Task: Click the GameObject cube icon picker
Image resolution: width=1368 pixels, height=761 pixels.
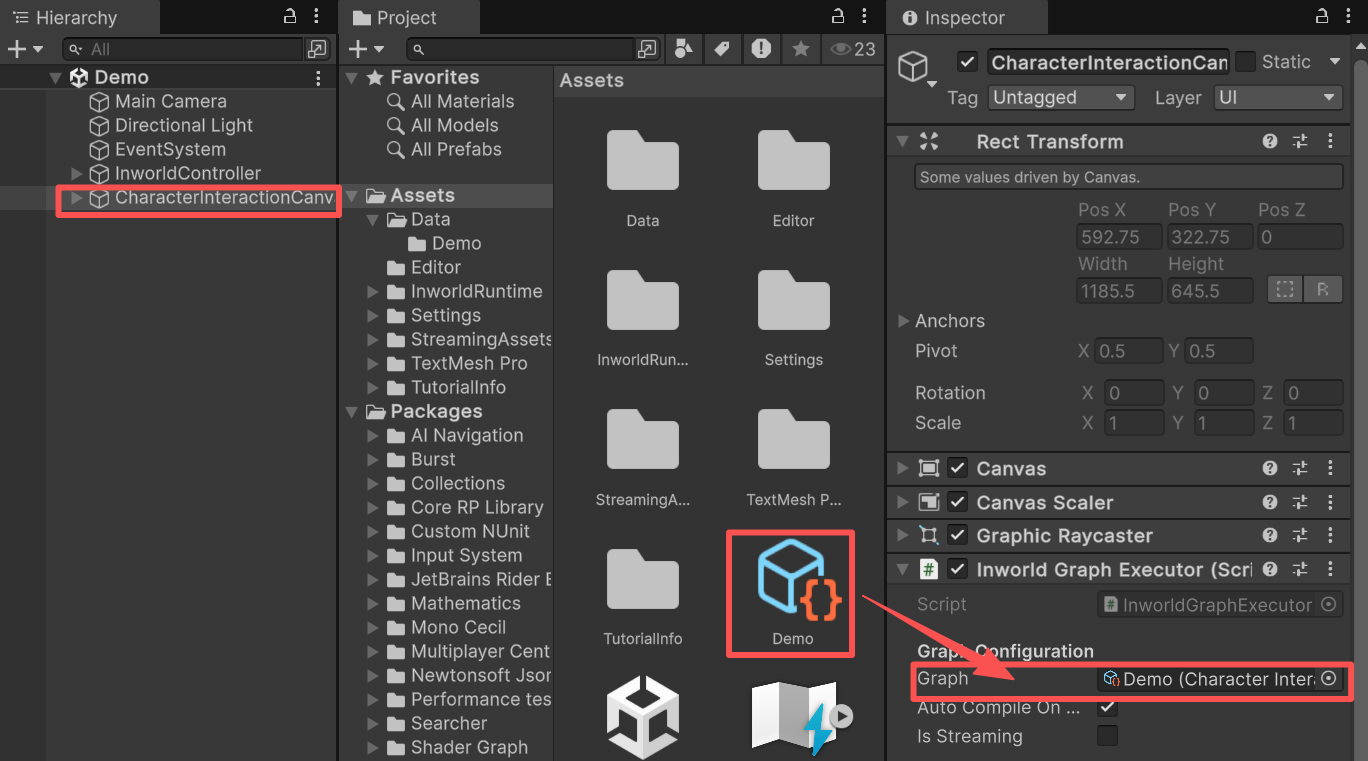Action: [916, 68]
